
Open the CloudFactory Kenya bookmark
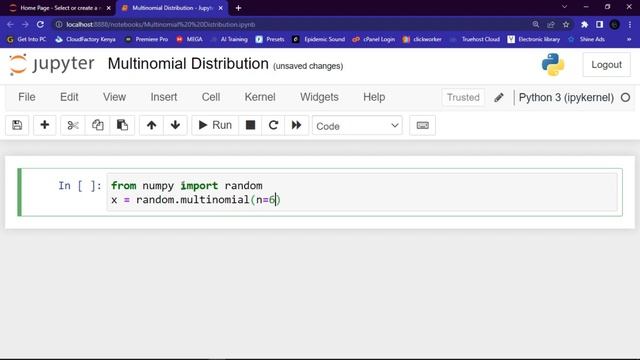tap(85, 39)
